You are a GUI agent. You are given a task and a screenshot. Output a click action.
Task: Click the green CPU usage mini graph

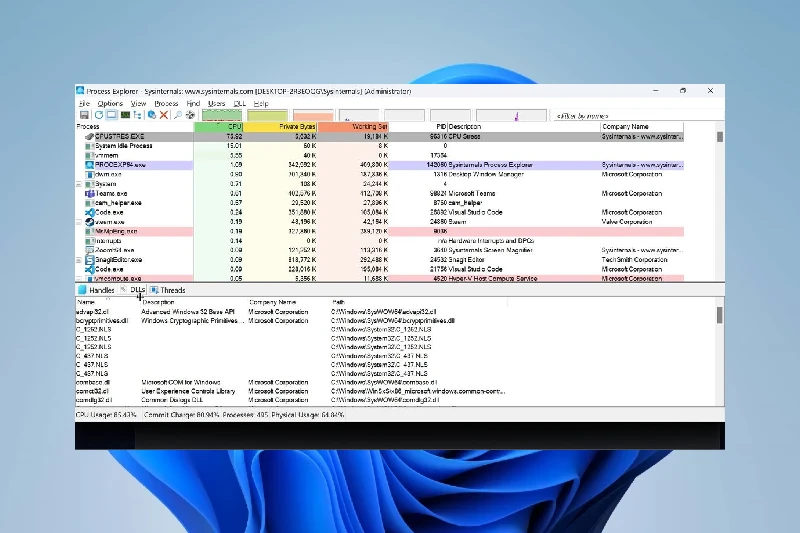coord(221,115)
